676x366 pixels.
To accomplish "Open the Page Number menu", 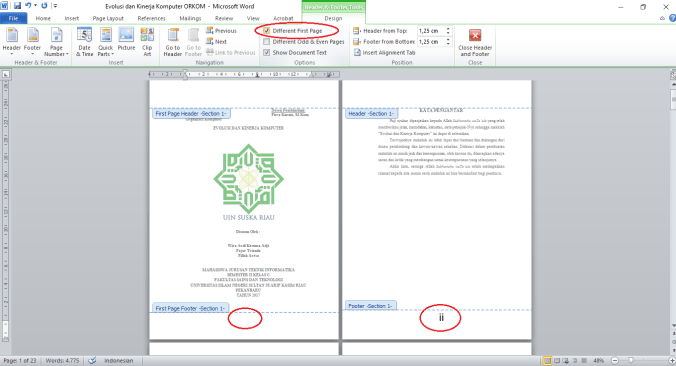I will [x=56, y=42].
